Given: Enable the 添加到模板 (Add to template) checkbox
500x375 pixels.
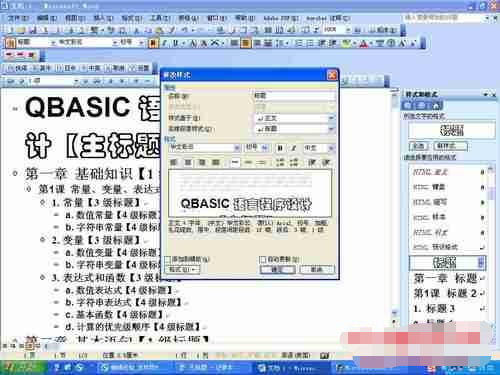Looking at the screenshot, I should (168, 259).
